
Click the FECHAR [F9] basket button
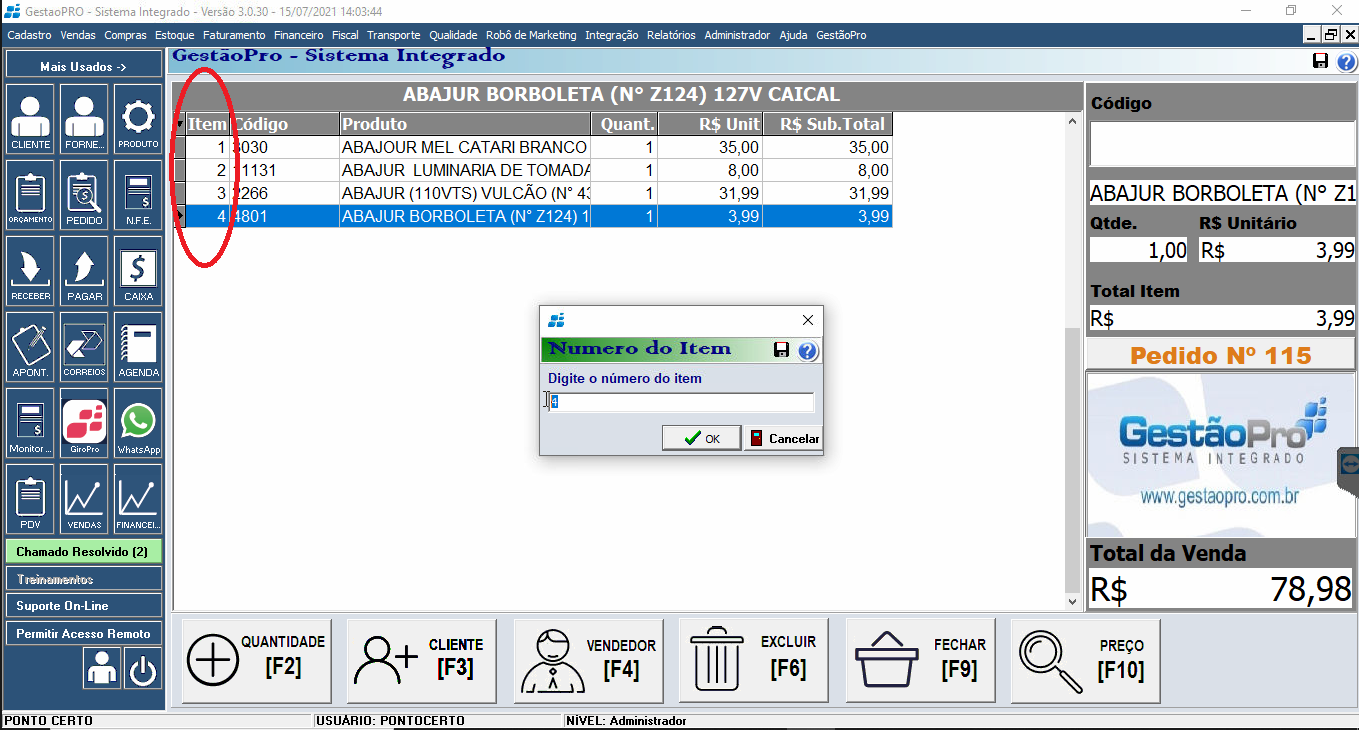click(x=920, y=660)
